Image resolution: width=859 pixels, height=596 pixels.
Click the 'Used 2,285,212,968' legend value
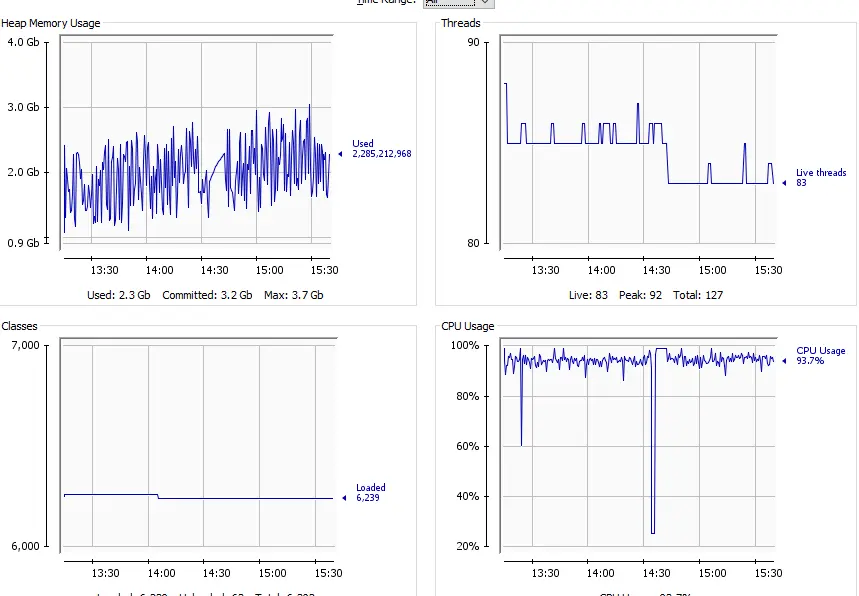[x=382, y=148]
